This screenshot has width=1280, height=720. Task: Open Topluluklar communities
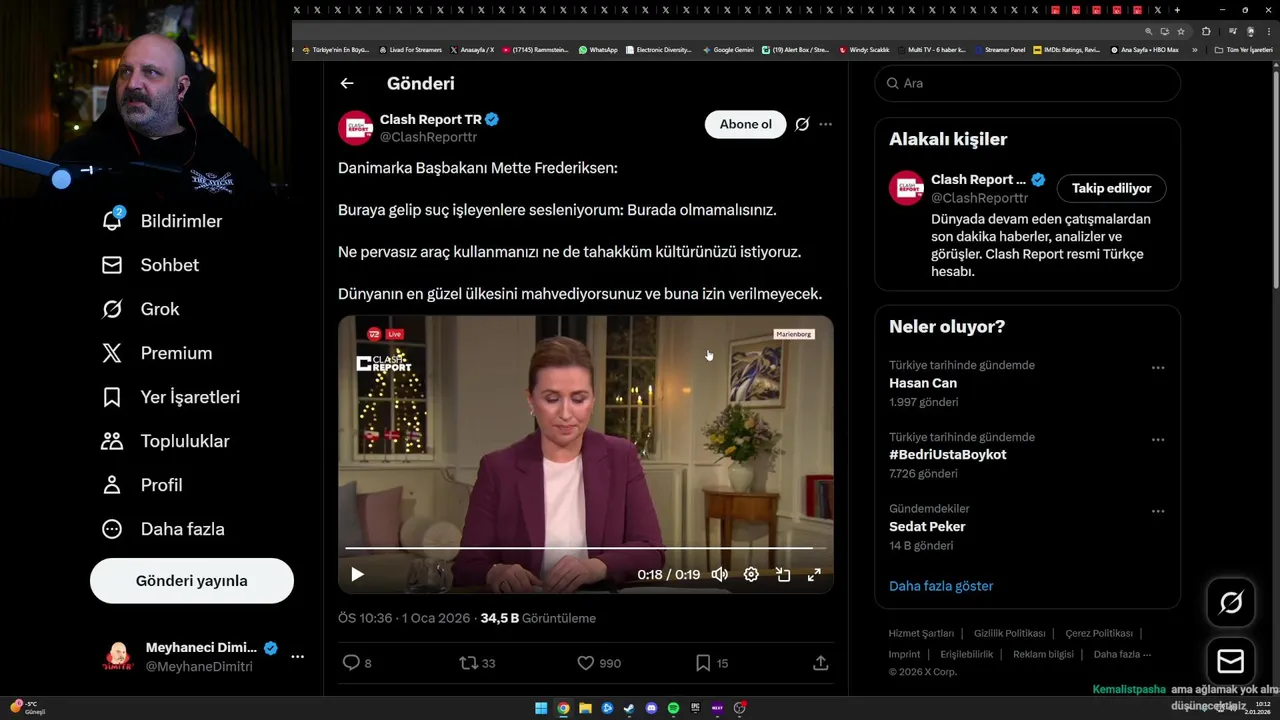tap(165, 441)
